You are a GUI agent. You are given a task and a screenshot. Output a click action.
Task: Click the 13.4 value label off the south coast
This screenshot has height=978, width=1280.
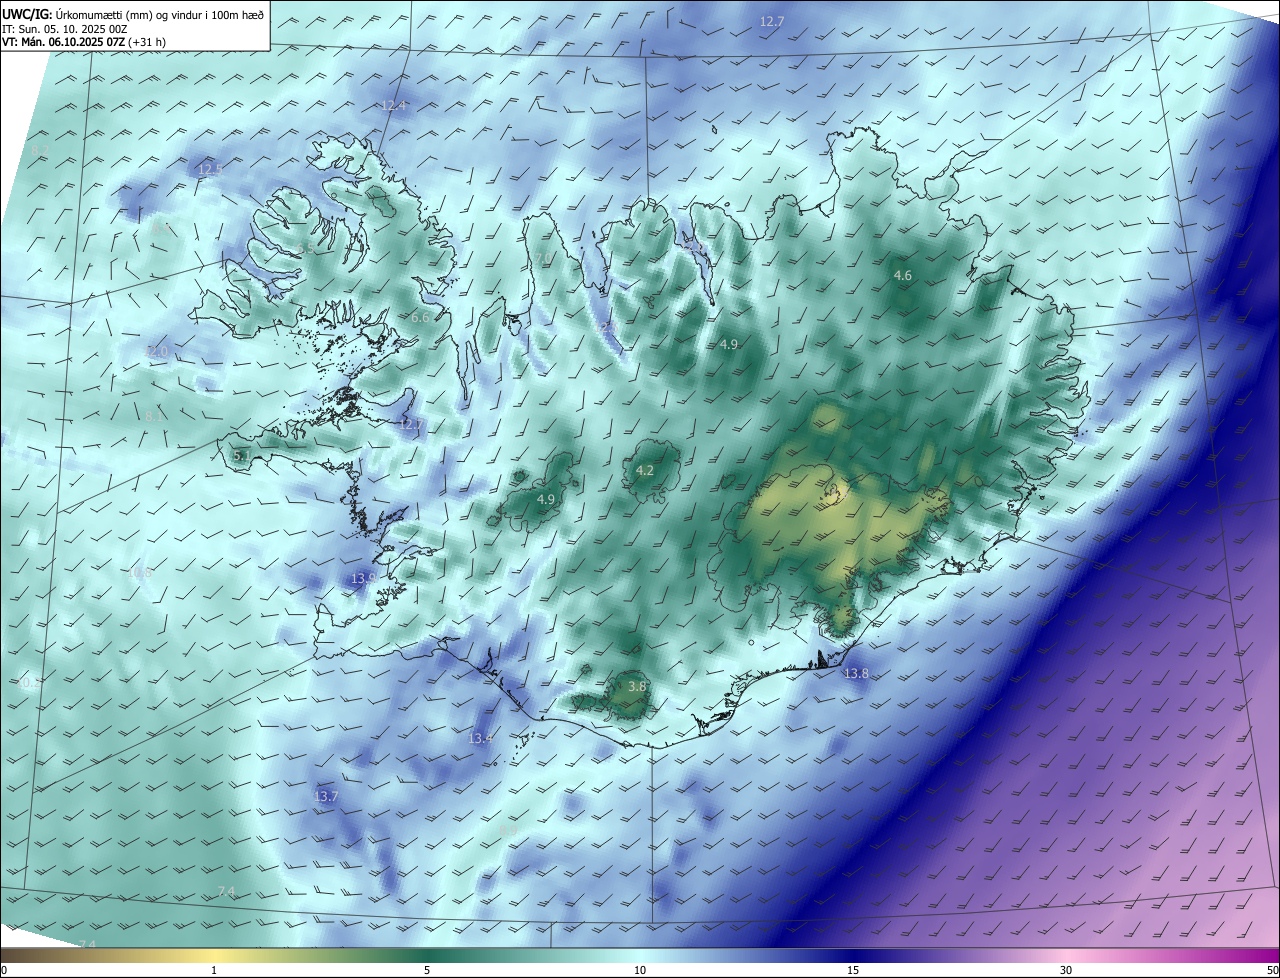pyautogui.click(x=481, y=738)
